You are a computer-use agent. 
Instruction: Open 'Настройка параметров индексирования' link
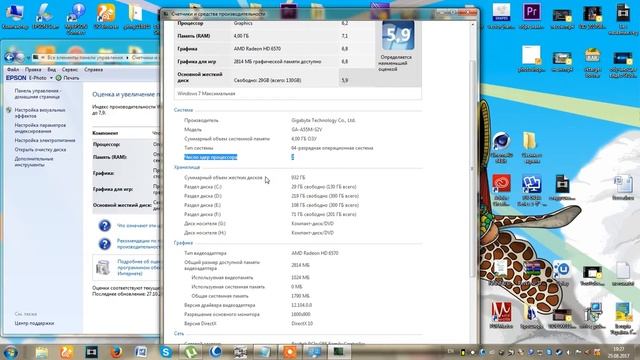[40, 128]
